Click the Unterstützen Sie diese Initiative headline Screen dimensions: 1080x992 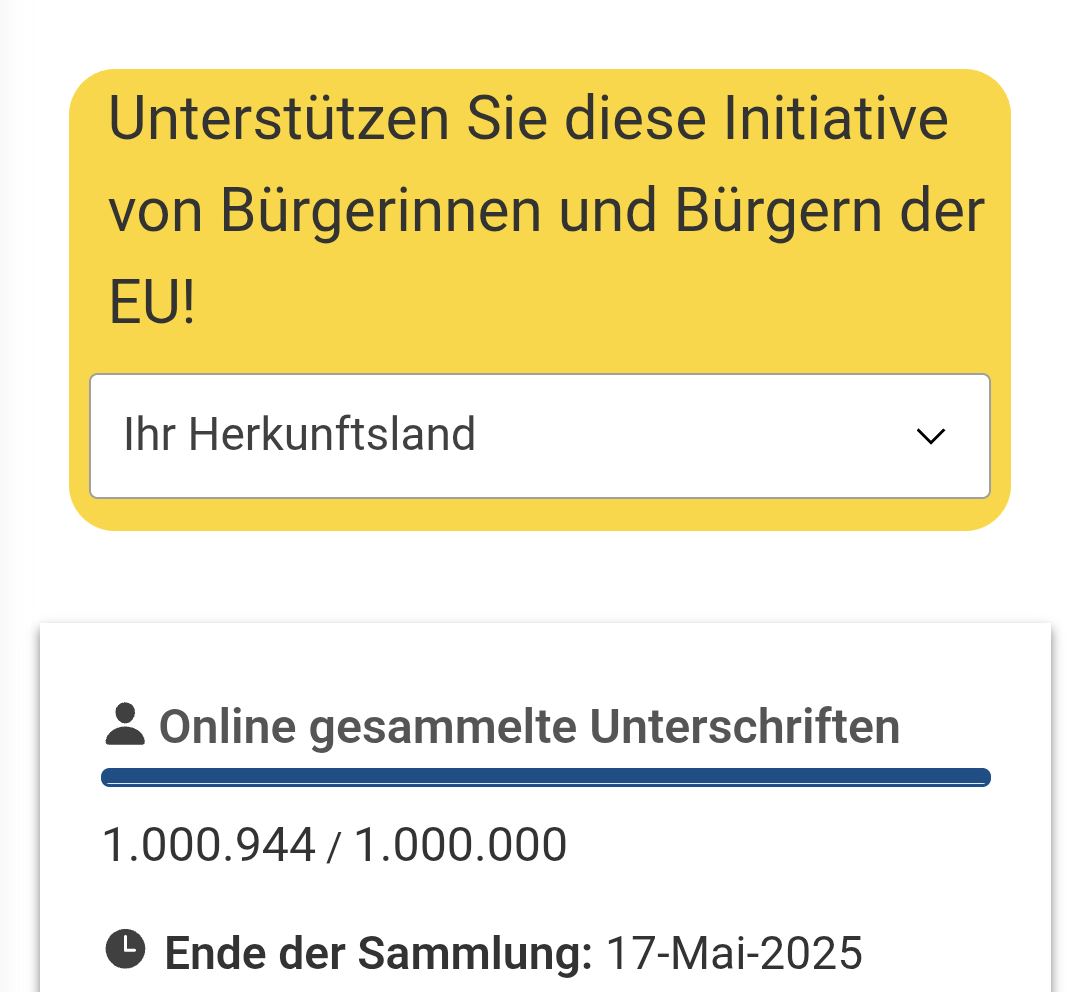click(x=528, y=120)
